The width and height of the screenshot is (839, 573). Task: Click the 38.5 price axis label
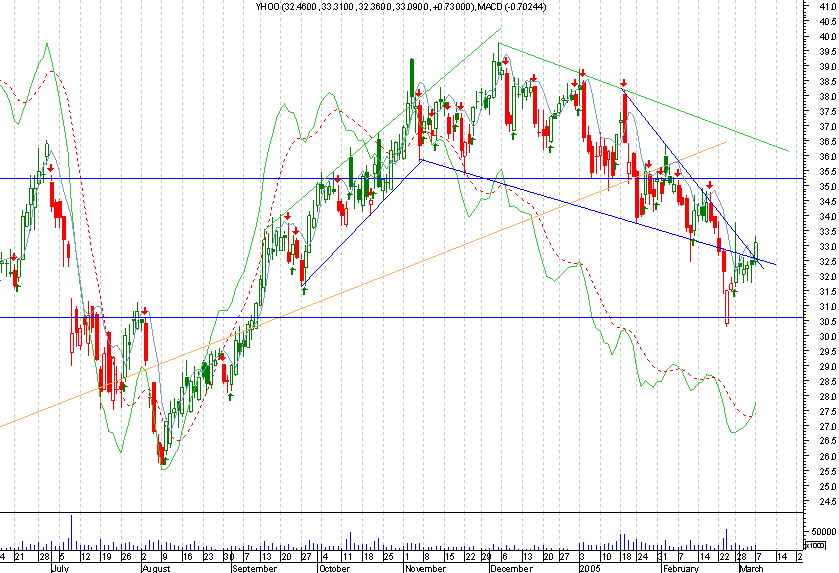coord(827,81)
